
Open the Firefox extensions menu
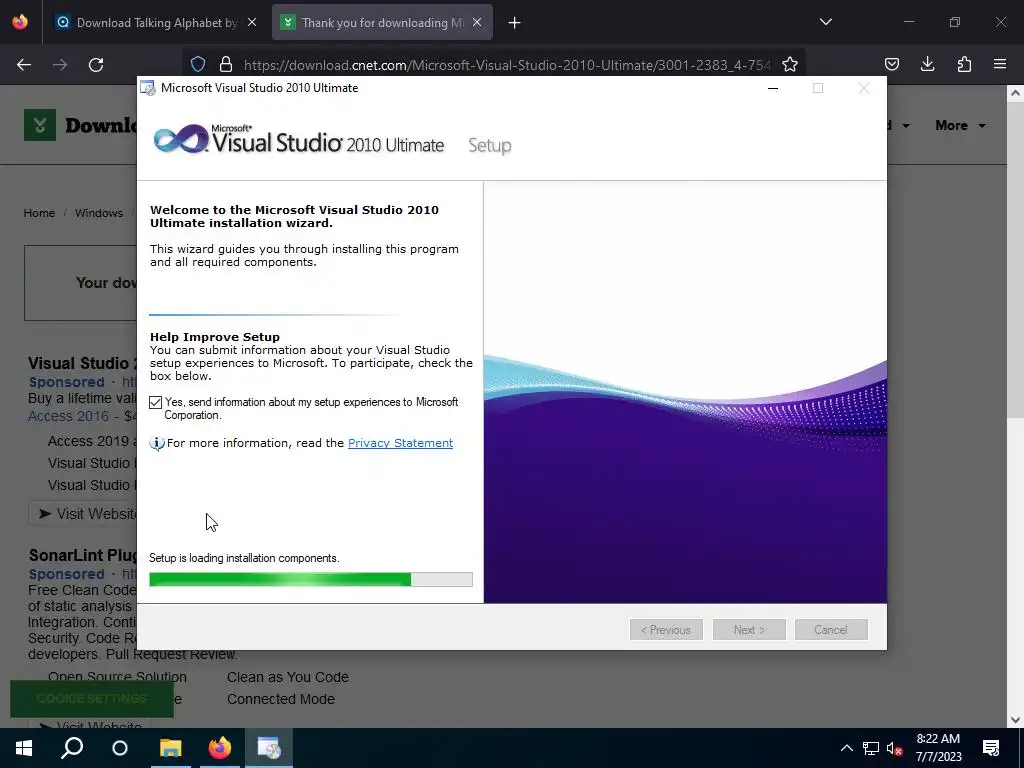click(964, 64)
